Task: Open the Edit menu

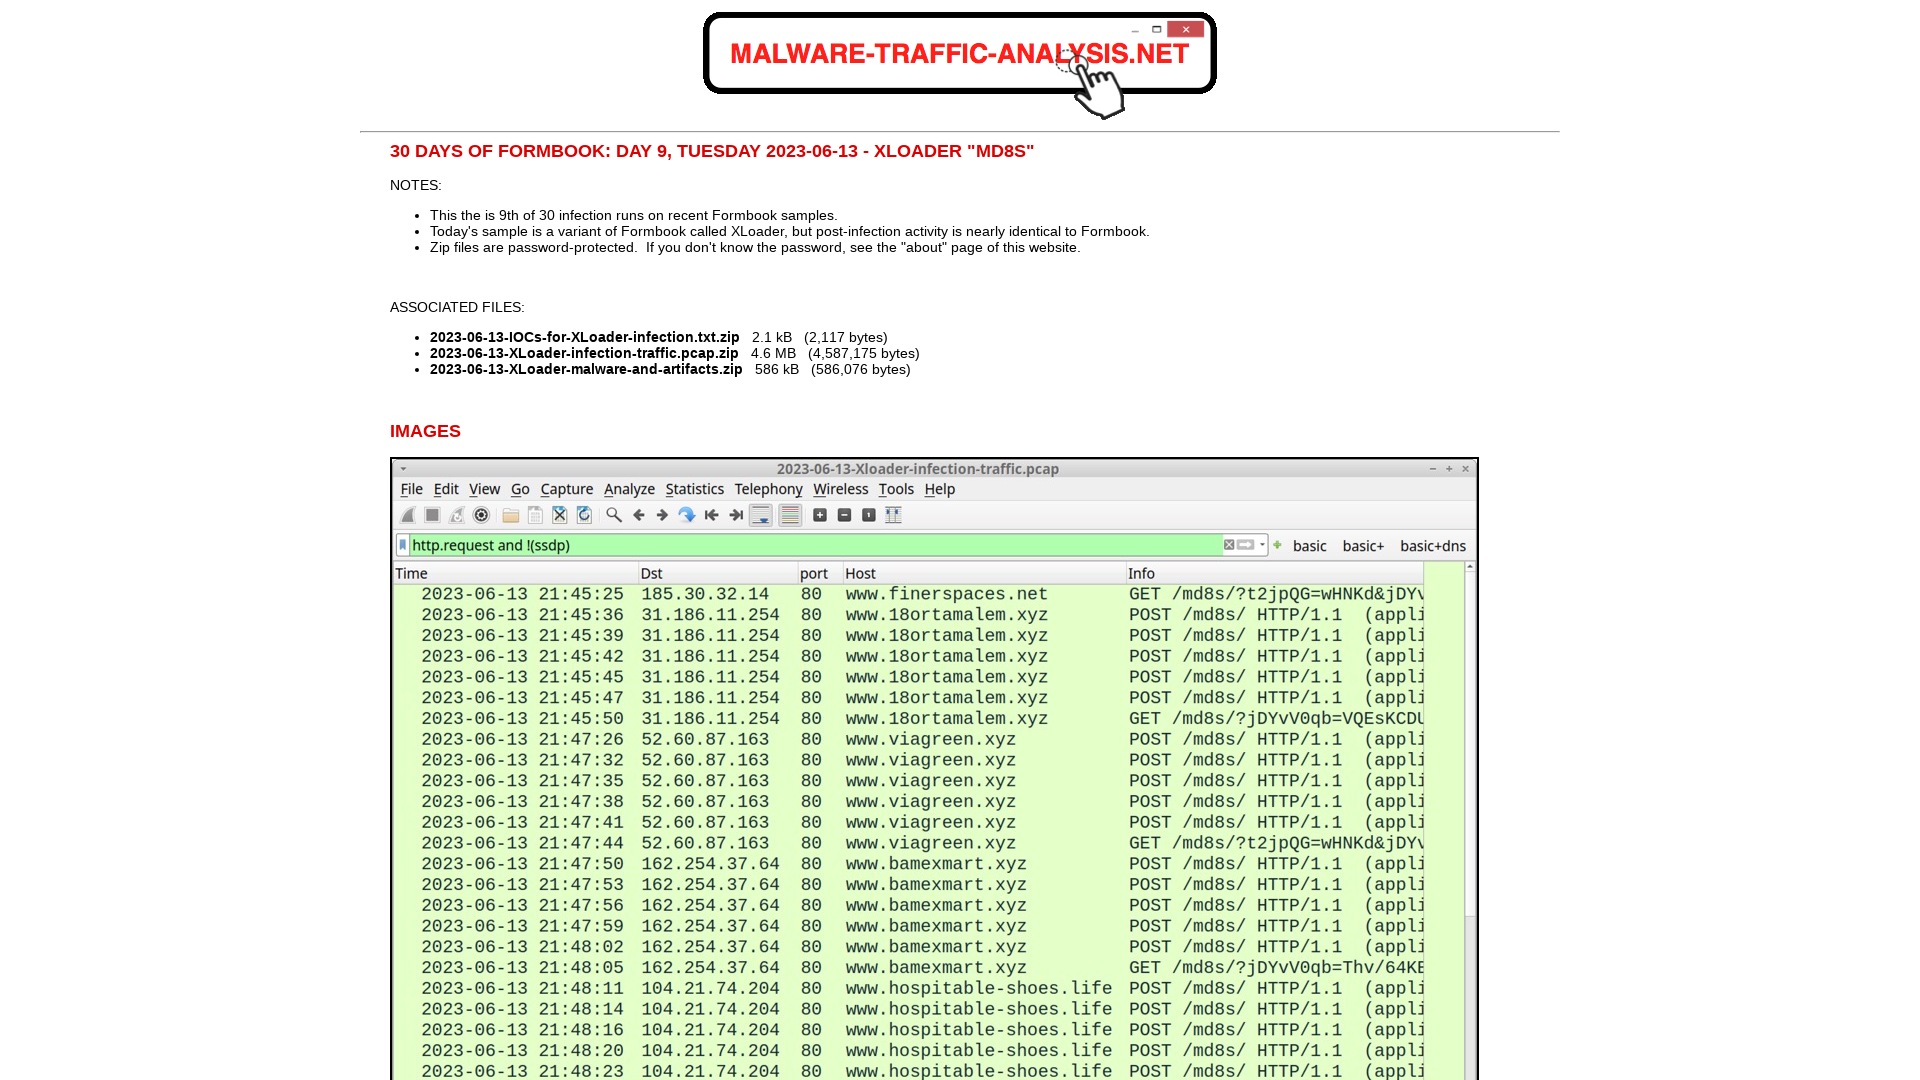Action: coord(446,489)
